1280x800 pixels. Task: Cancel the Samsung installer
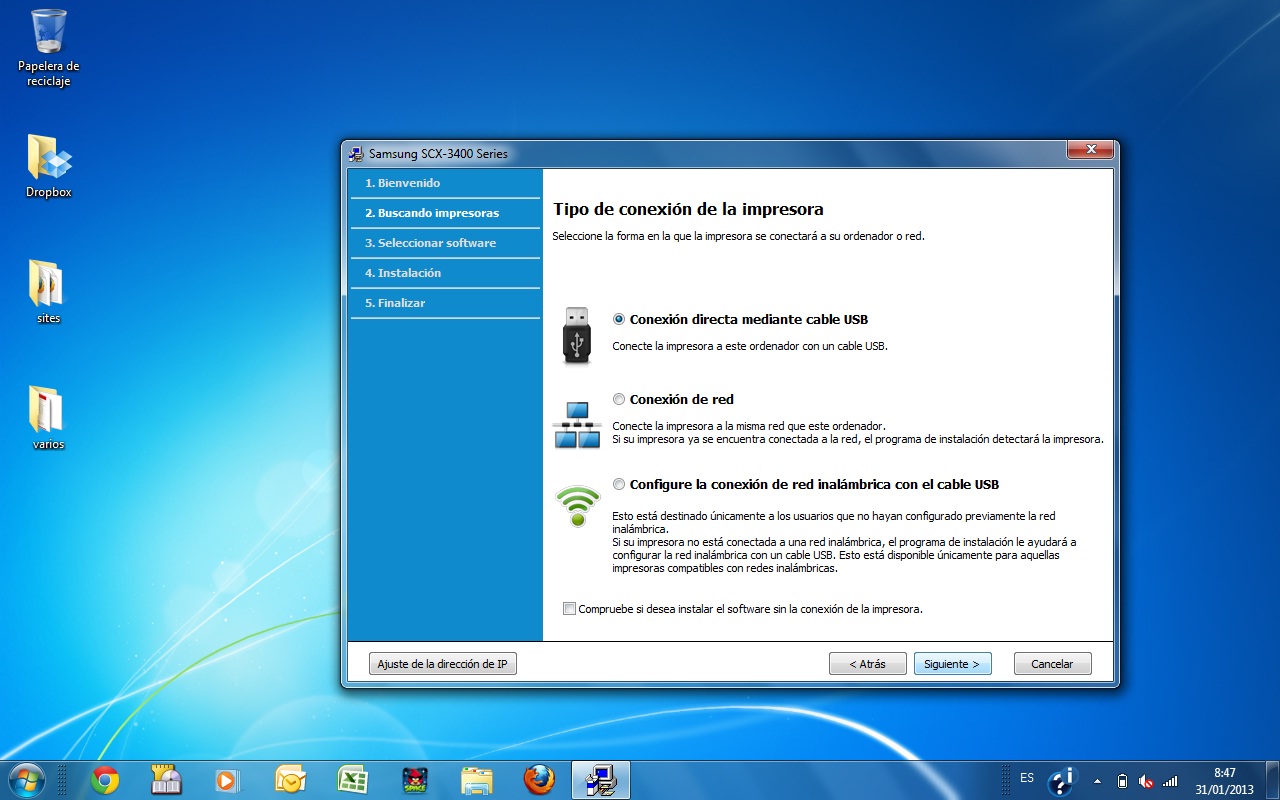coord(1052,664)
